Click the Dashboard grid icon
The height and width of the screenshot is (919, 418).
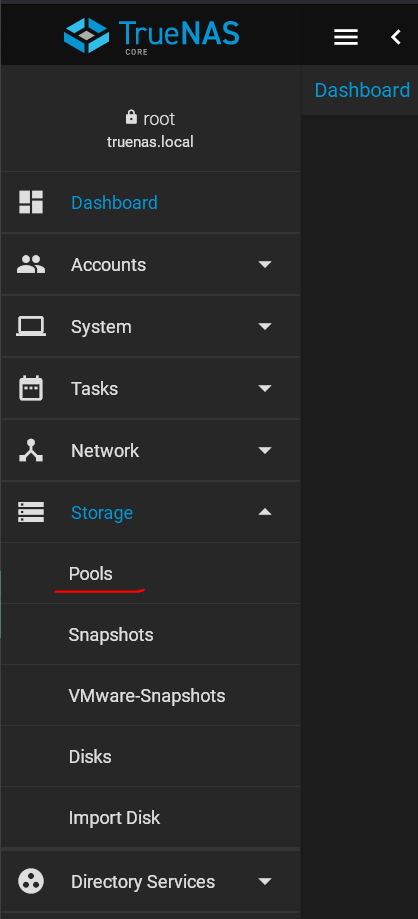31,202
